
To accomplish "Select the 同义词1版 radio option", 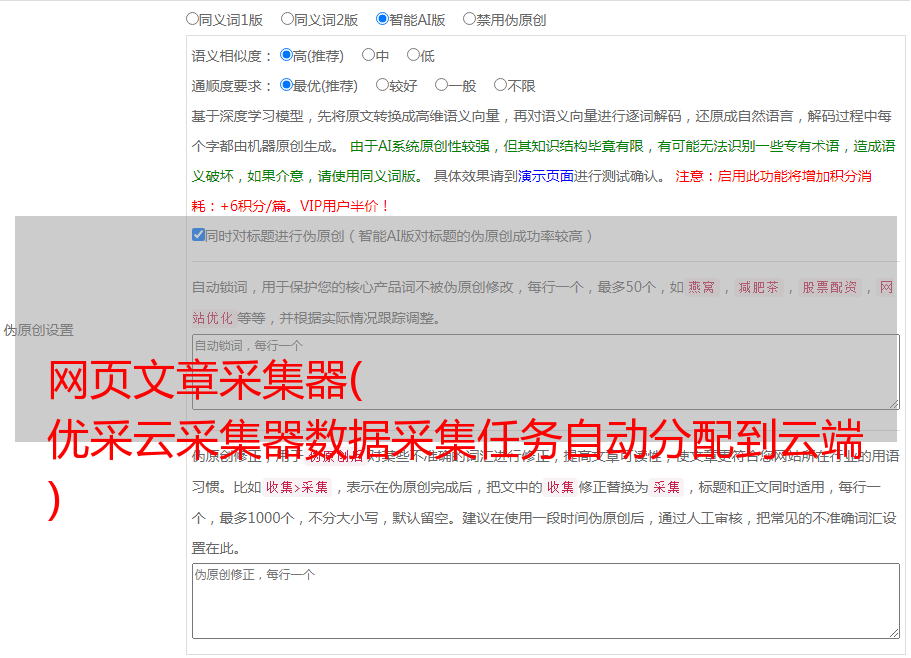I will coord(193,18).
